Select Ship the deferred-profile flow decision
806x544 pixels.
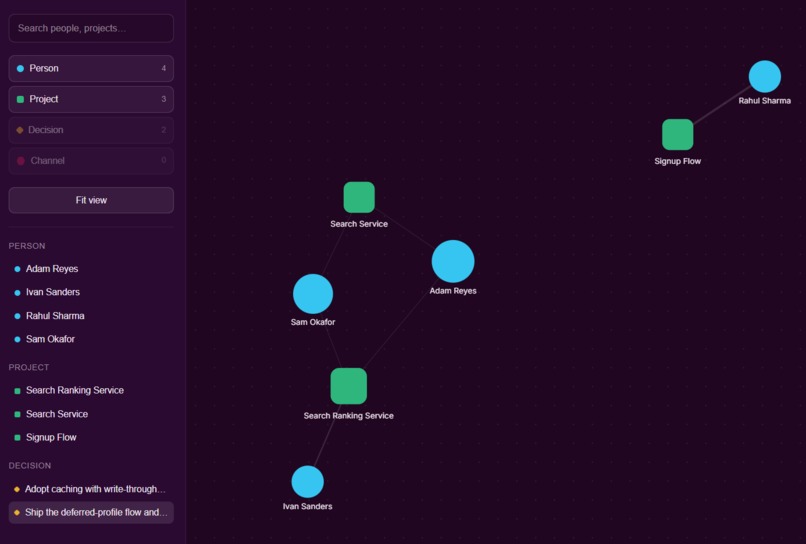(x=91, y=513)
